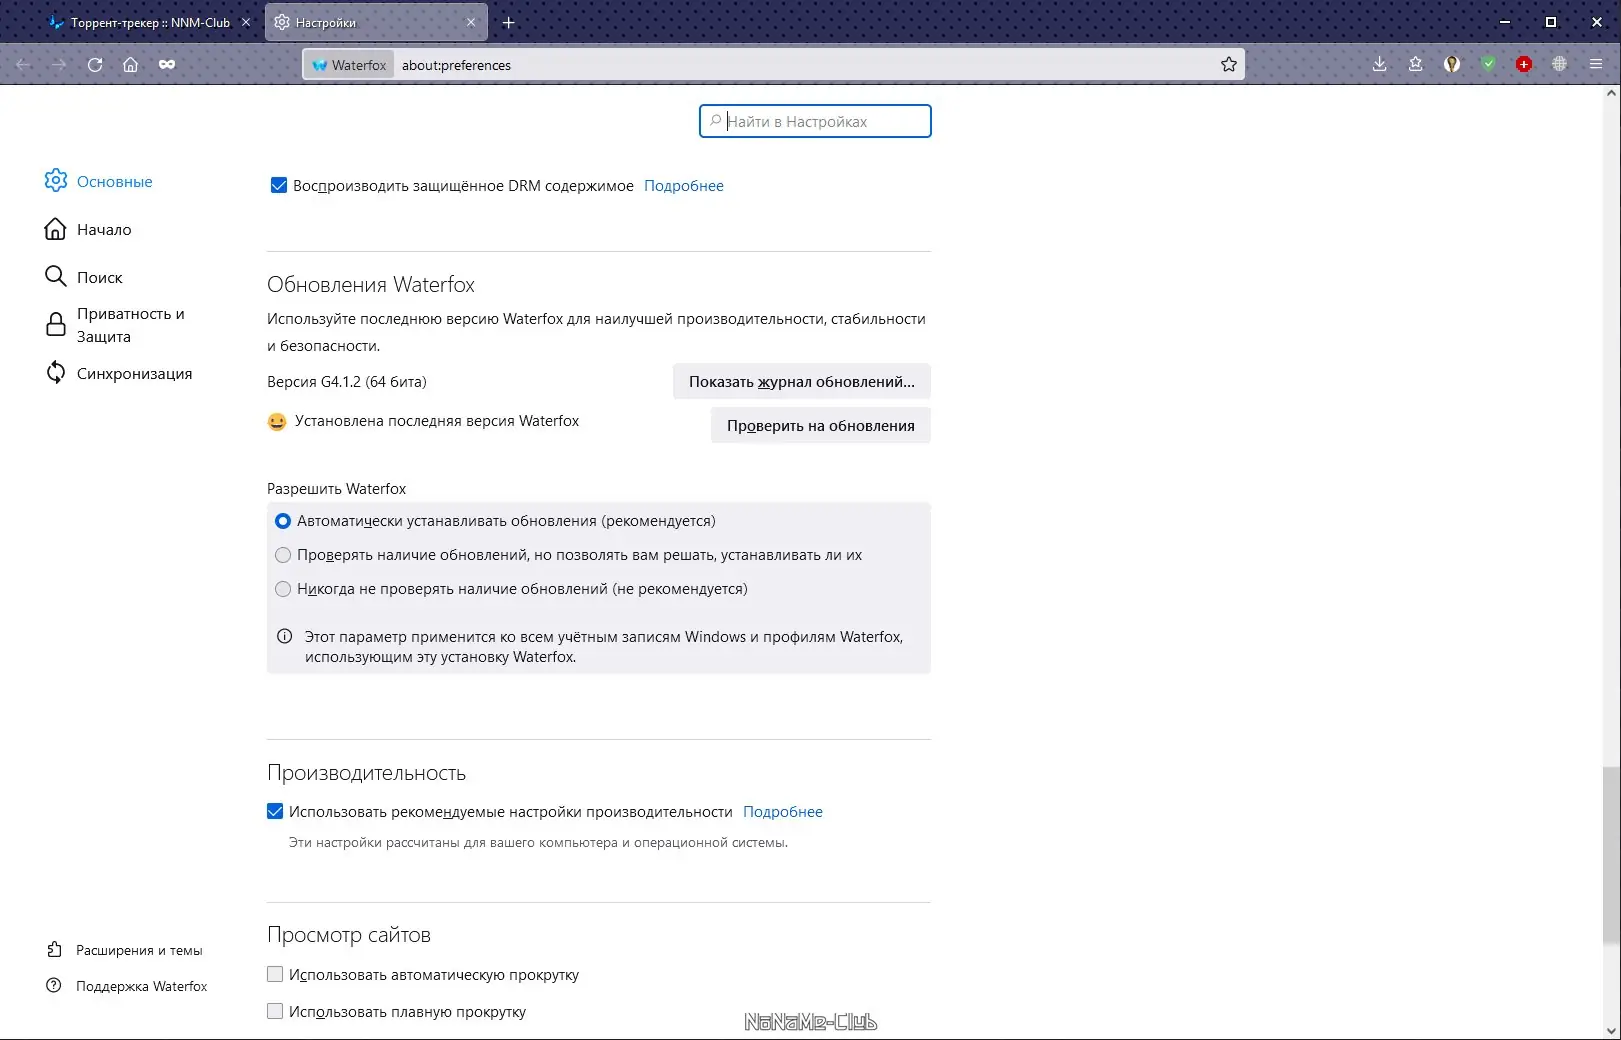Image resolution: width=1621 pixels, height=1040 pixels.
Task: Open Подробнее link next to DRM option
Action: point(684,186)
